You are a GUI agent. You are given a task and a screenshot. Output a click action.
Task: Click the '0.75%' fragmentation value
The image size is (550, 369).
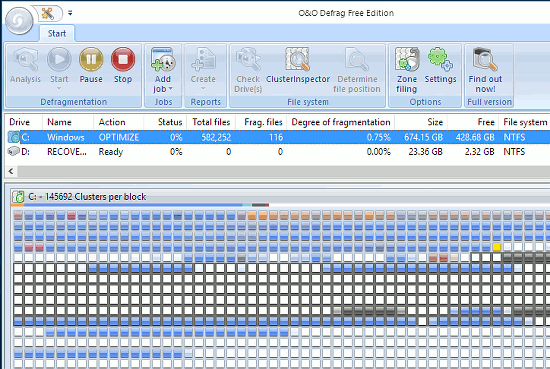(379, 137)
